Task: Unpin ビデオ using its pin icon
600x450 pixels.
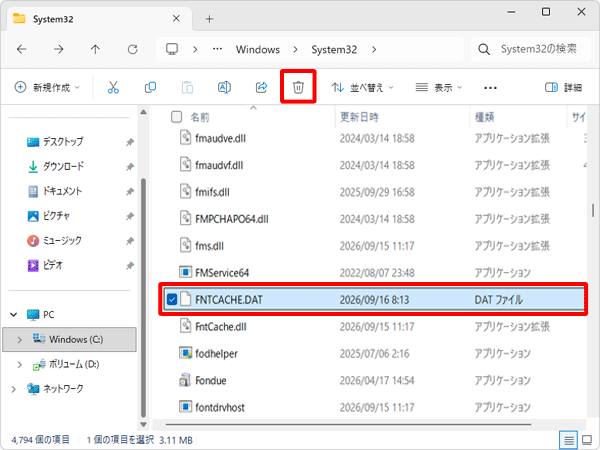Action: [x=130, y=265]
